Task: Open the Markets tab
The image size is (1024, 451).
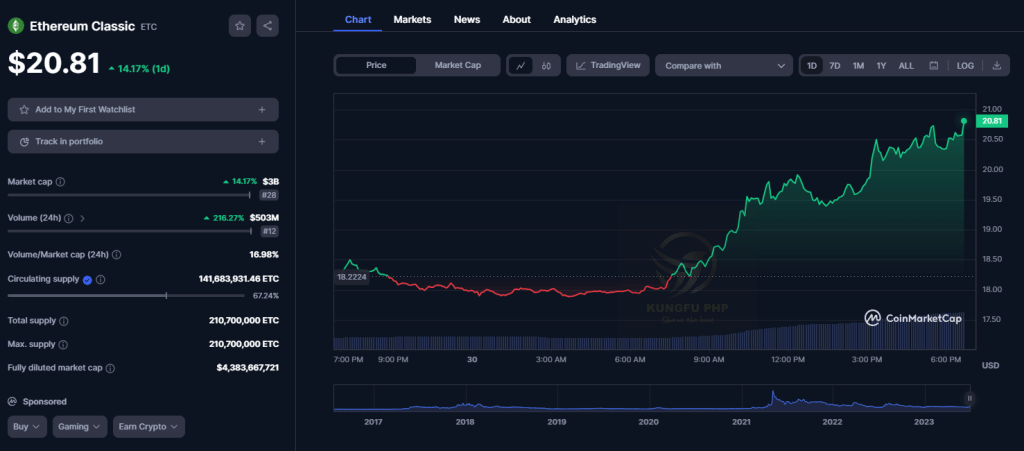Action: (x=412, y=20)
